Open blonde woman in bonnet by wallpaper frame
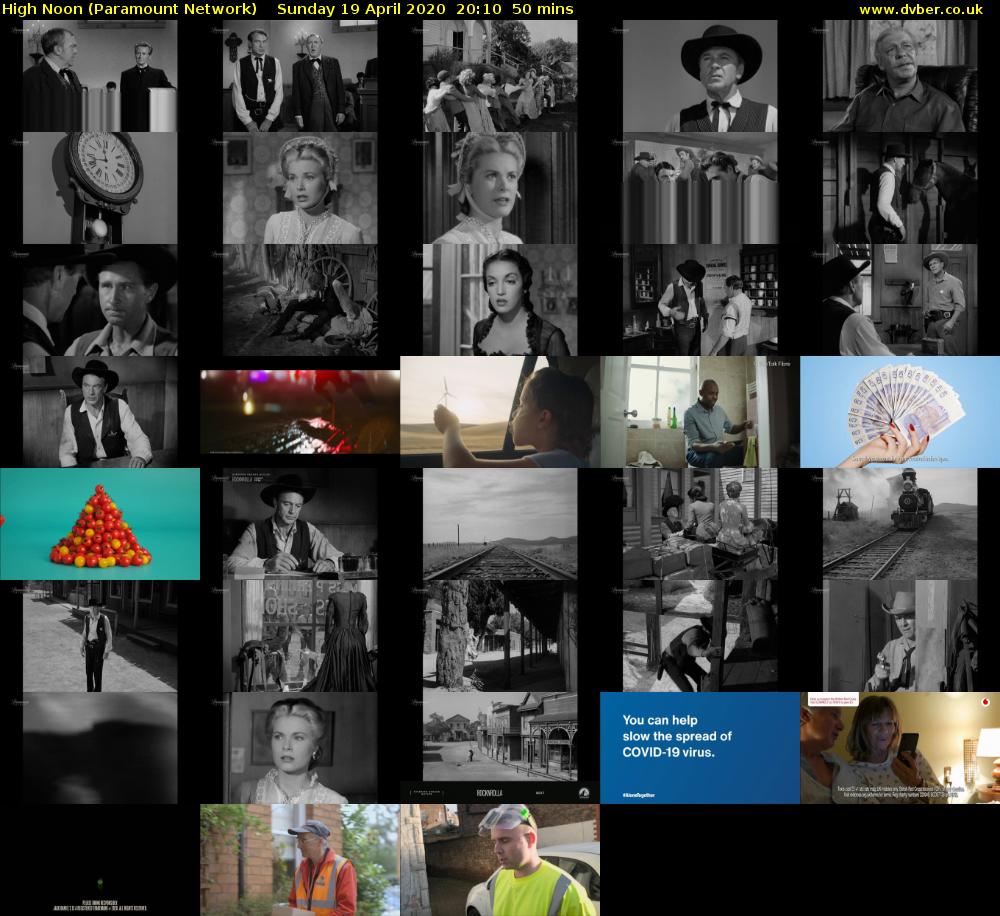 pyautogui.click(x=300, y=188)
